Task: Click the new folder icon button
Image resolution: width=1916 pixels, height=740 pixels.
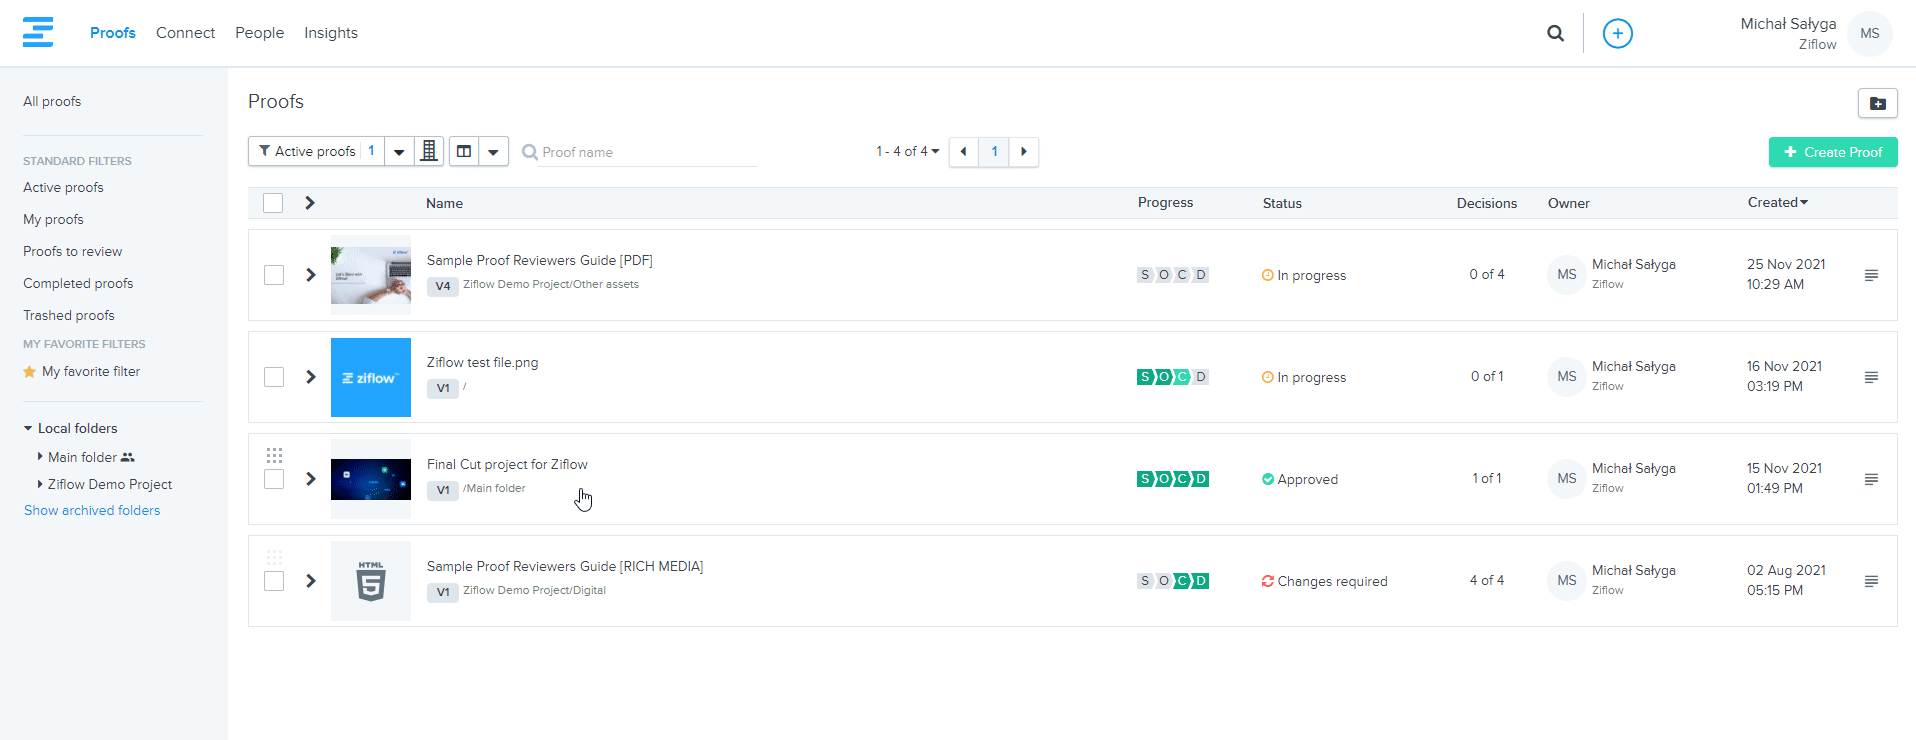Action: pyautogui.click(x=1877, y=103)
